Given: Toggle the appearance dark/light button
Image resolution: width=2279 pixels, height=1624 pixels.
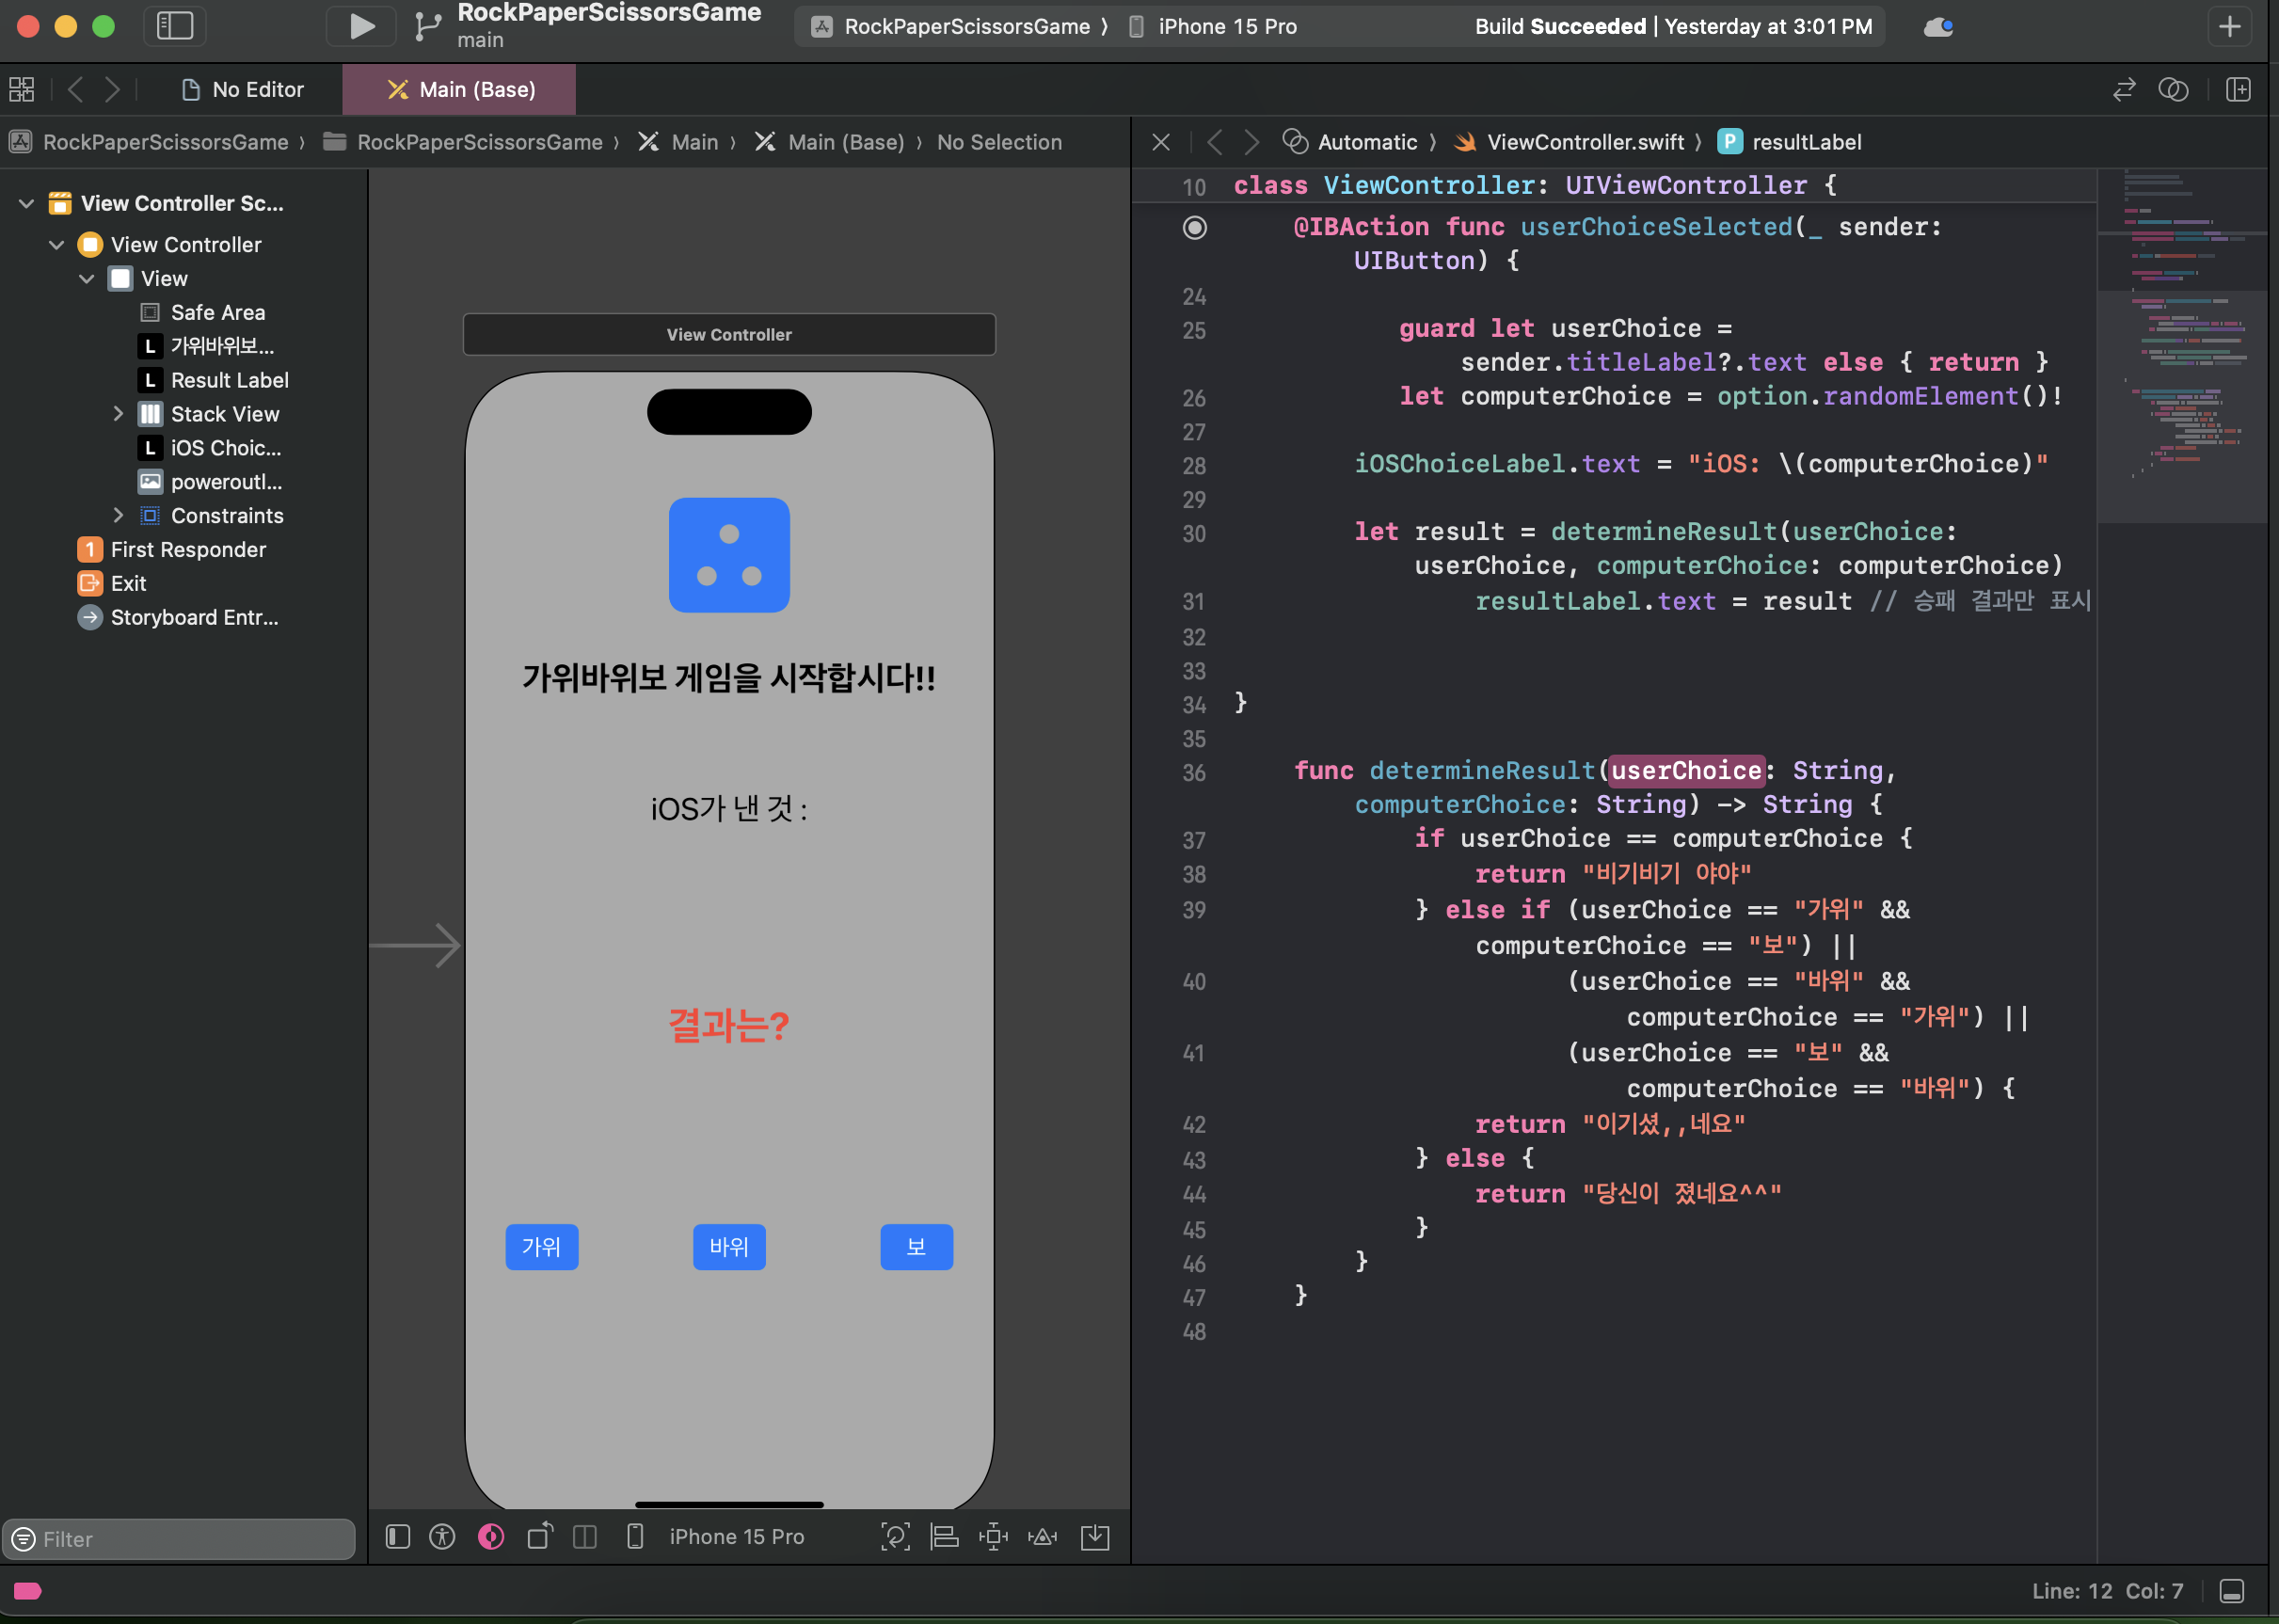Looking at the screenshot, I should (491, 1537).
